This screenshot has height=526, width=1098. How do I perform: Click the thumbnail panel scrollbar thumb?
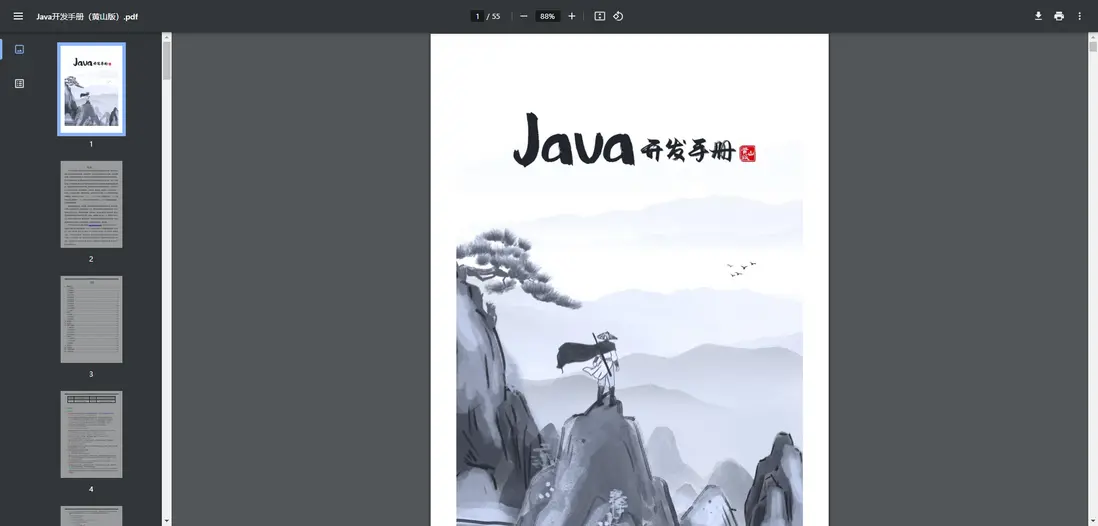click(167, 60)
